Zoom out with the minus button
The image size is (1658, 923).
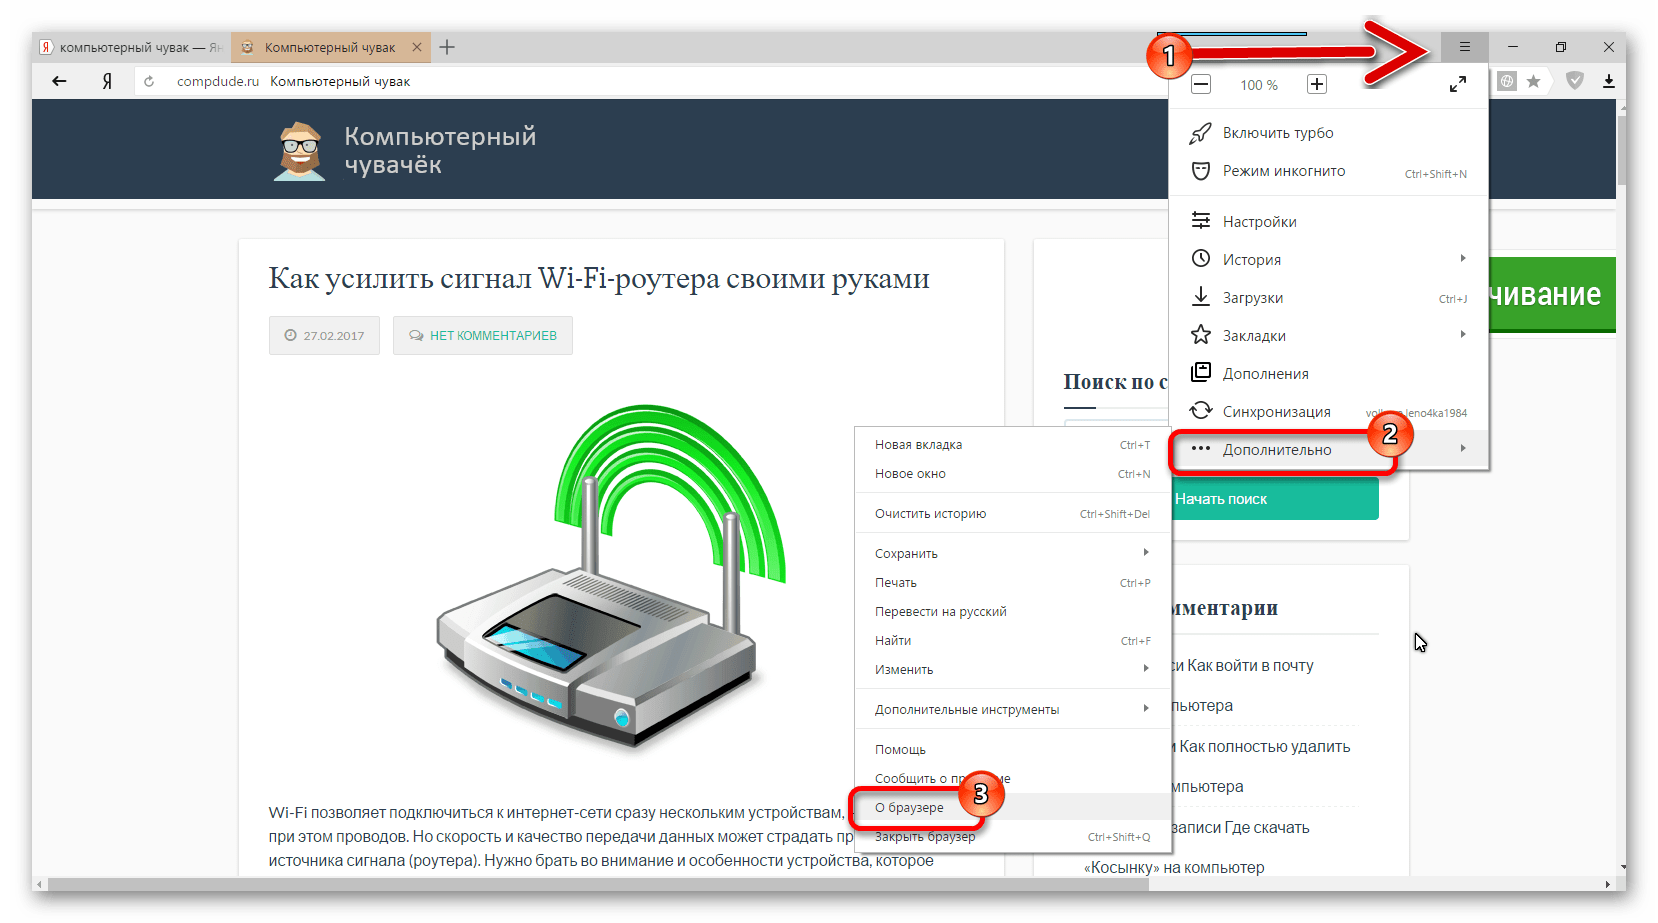[x=1202, y=84]
